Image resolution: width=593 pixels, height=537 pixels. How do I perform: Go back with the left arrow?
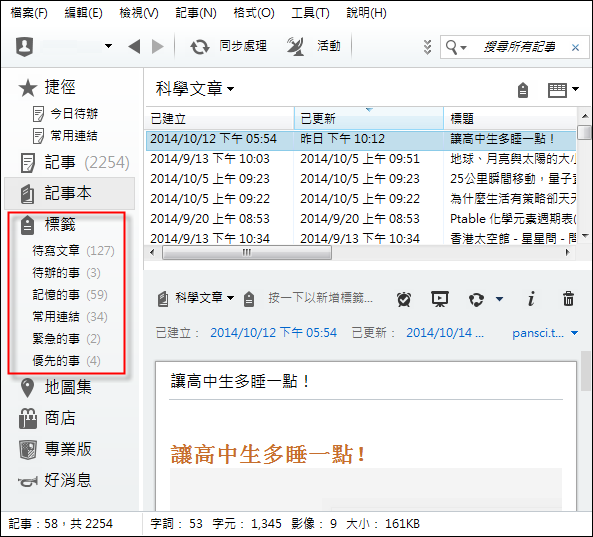134,47
